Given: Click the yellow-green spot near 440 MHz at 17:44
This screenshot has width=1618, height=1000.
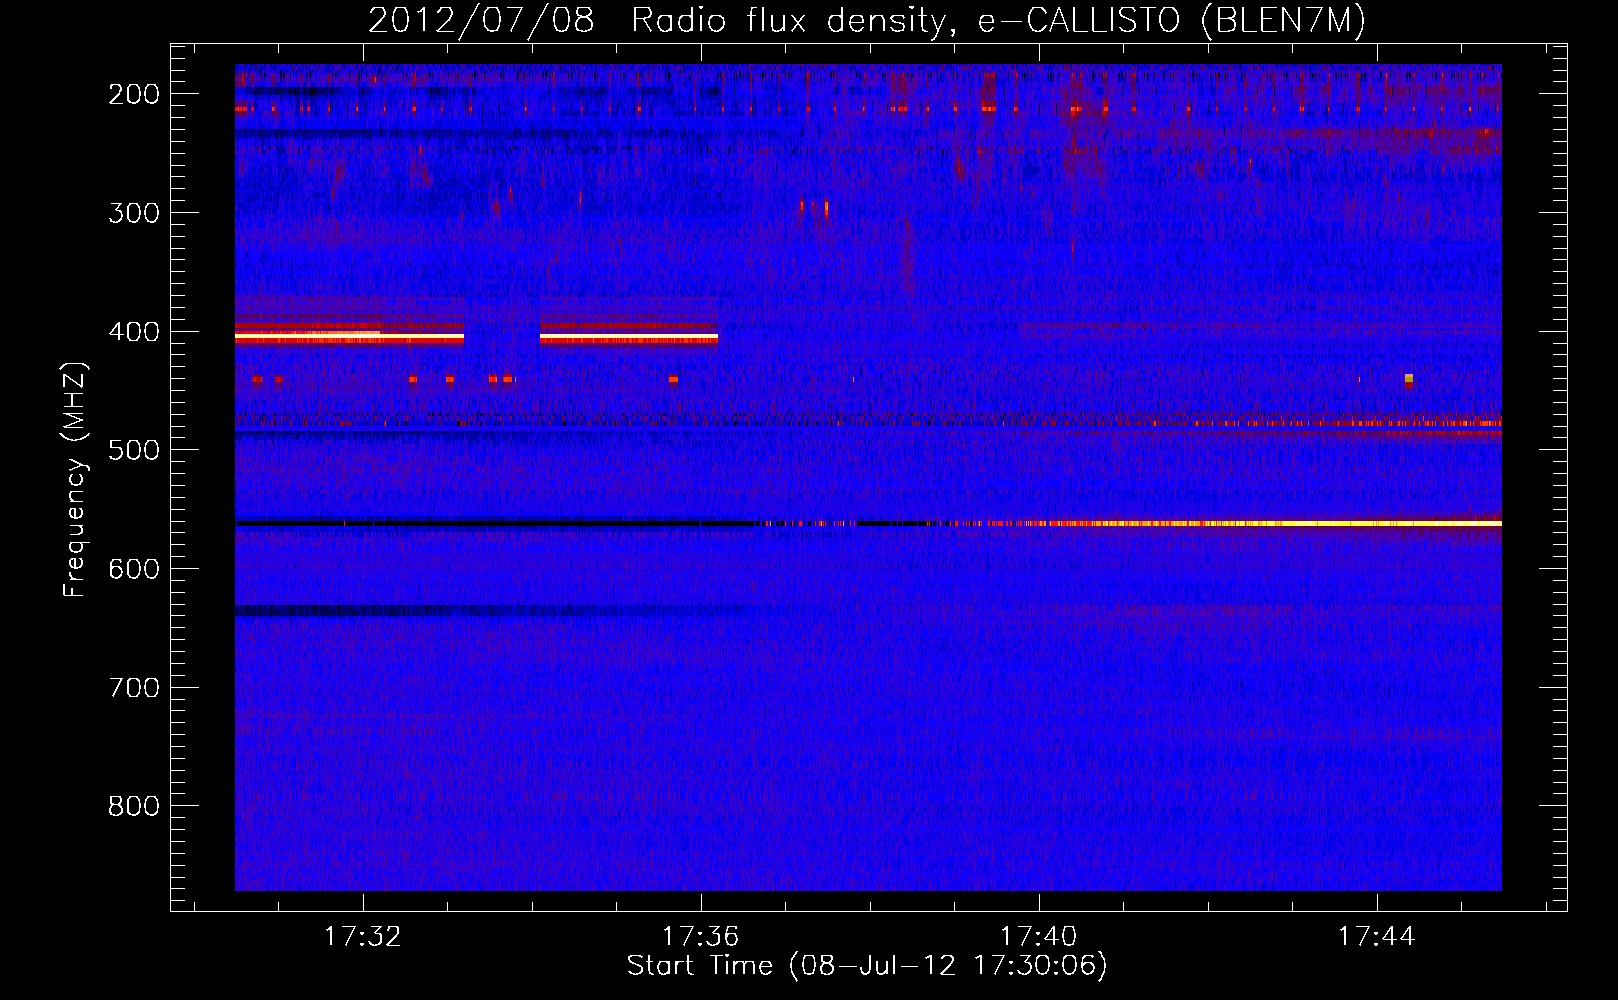Looking at the screenshot, I should click(1409, 378).
